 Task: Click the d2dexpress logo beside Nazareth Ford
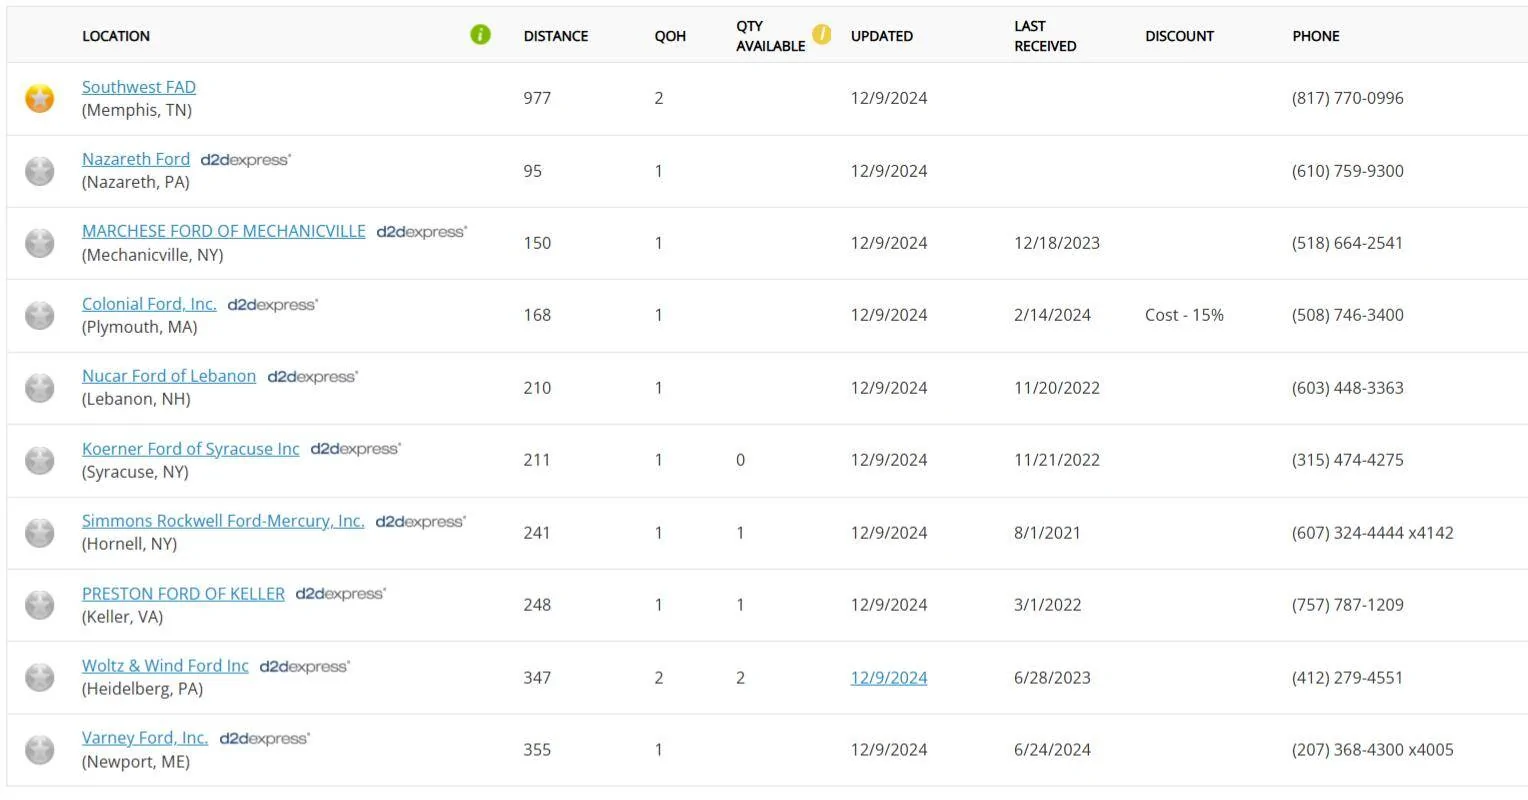(245, 160)
